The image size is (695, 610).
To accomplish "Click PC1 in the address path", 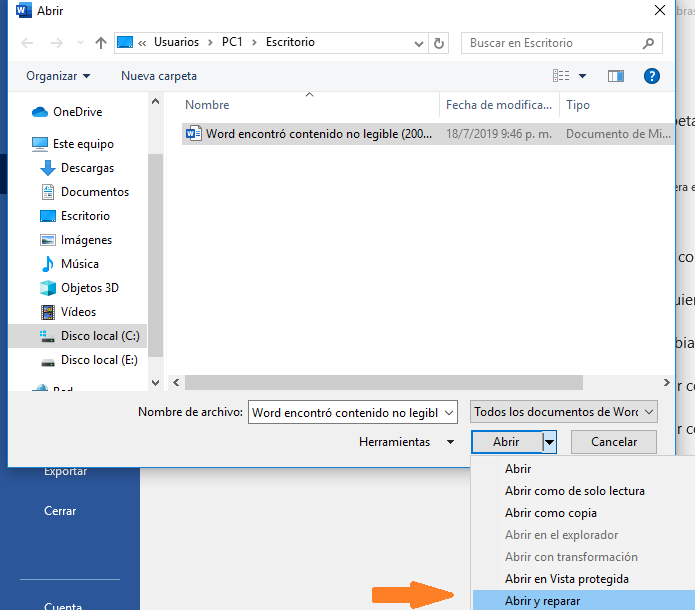I will click(232, 42).
